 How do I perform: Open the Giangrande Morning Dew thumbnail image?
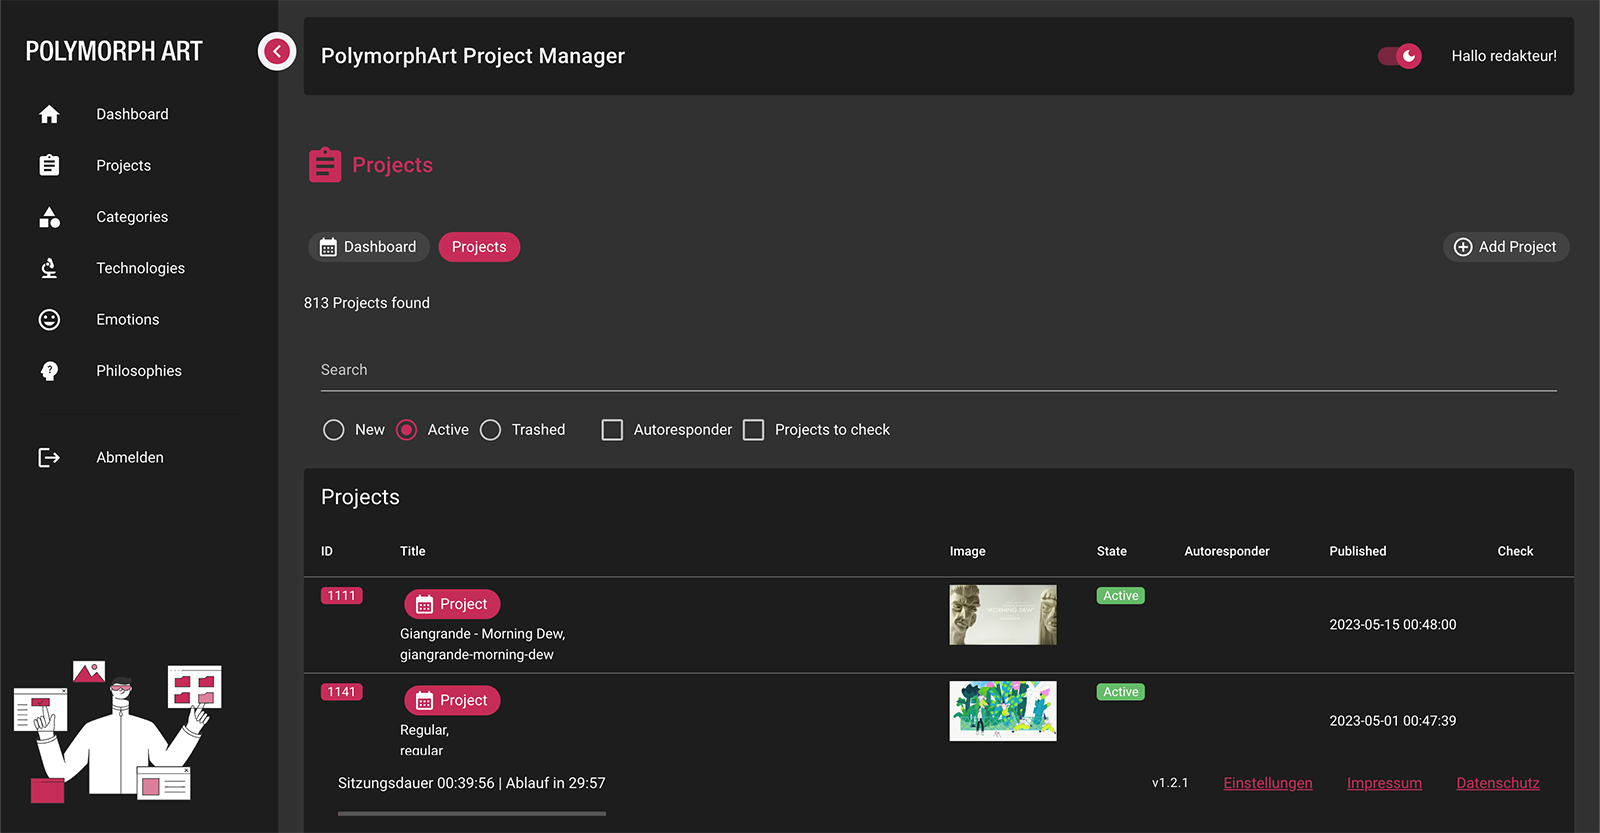[x=1003, y=615]
